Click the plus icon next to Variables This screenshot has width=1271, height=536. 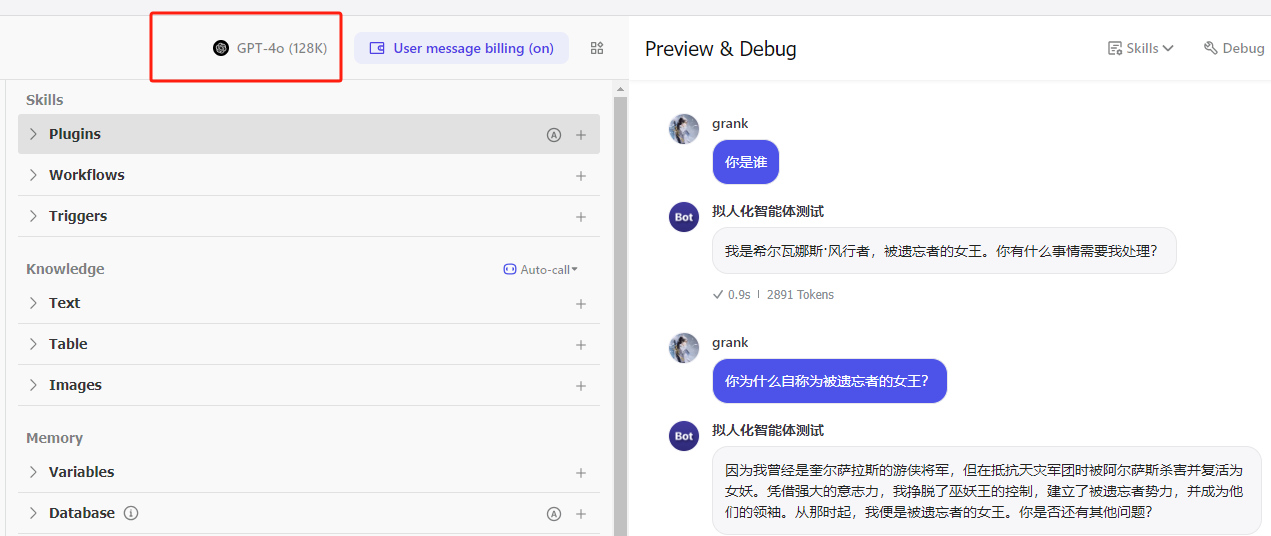pyautogui.click(x=581, y=473)
